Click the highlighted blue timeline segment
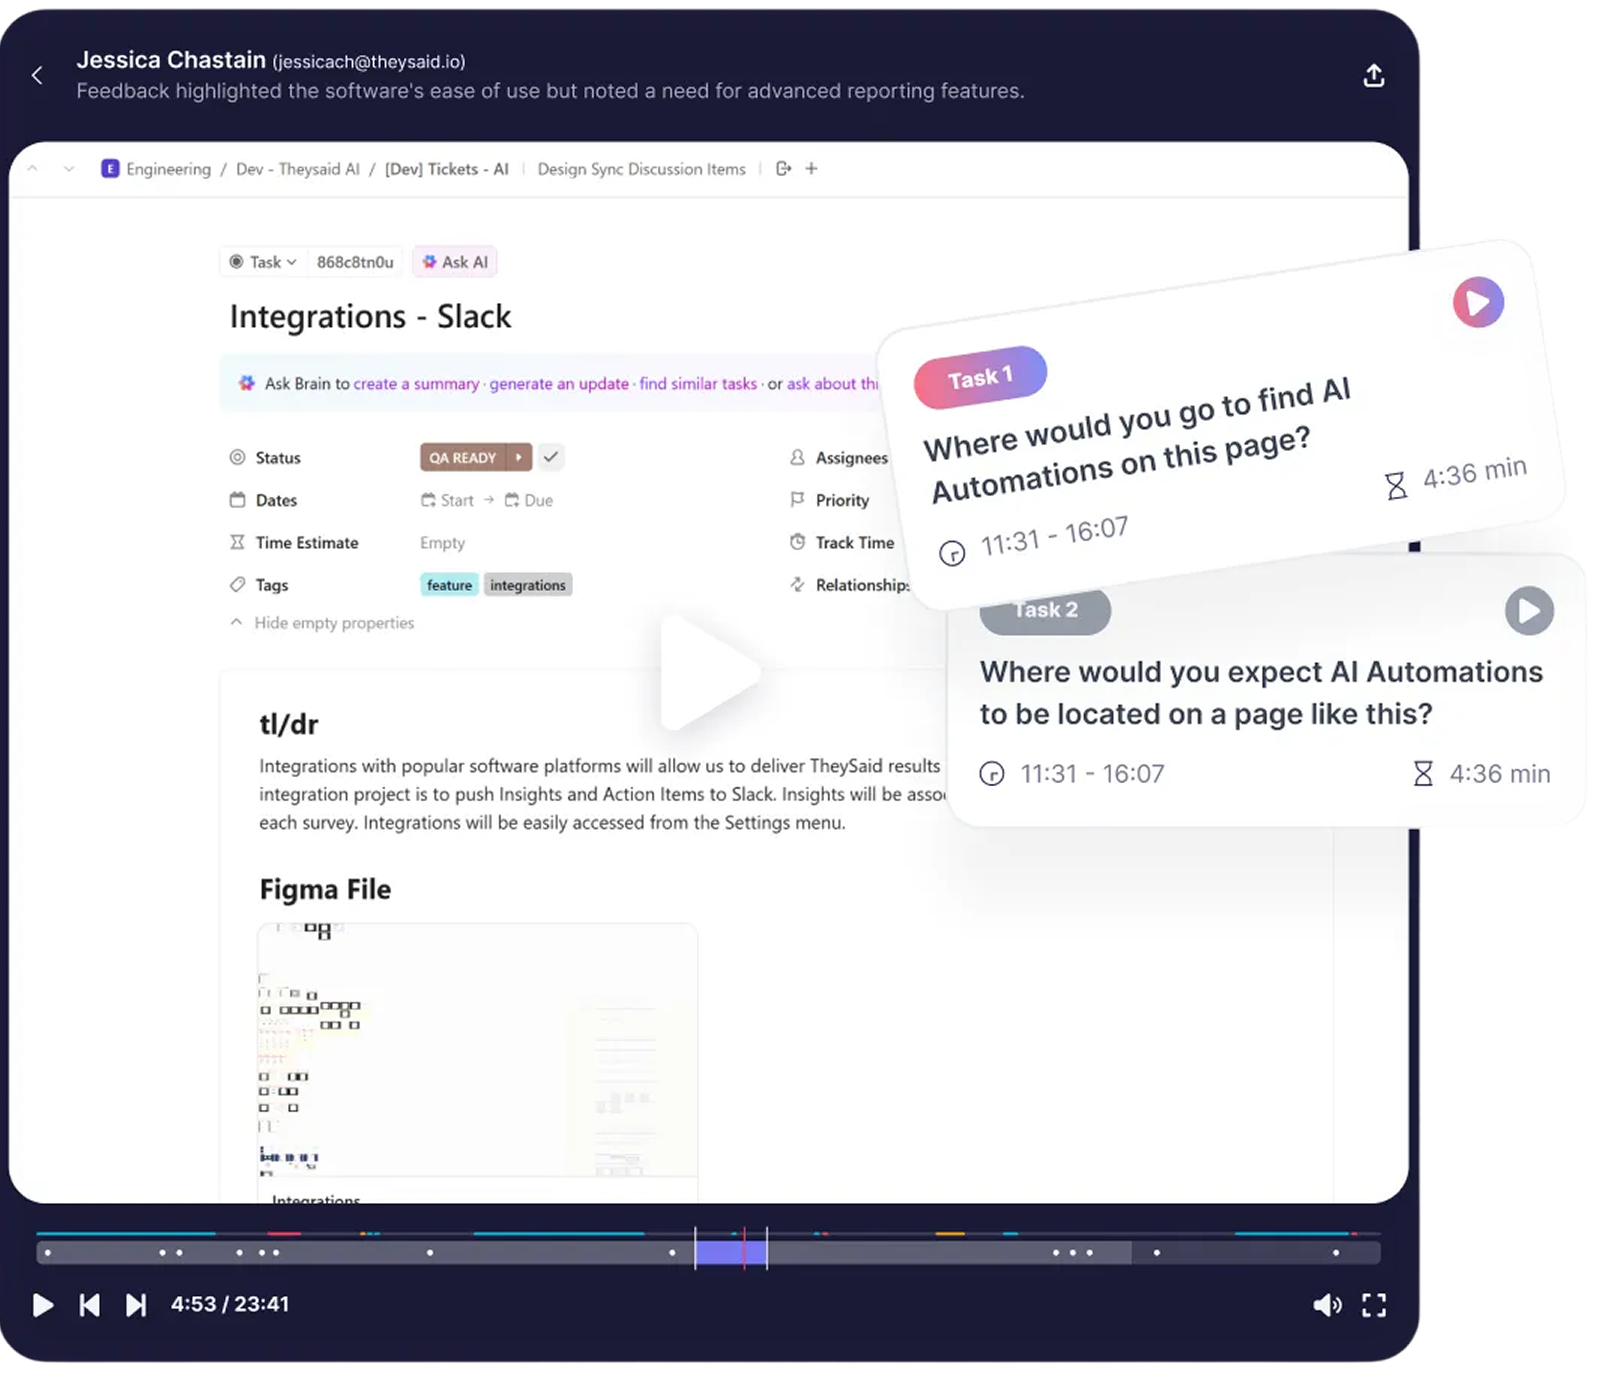The image size is (1599, 1377). [x=731, y=1252]
